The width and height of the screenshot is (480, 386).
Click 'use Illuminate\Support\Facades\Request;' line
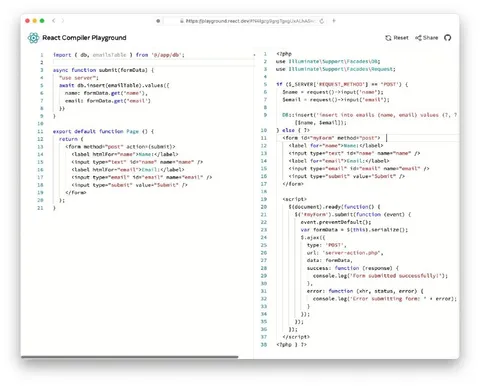[336, 69]
